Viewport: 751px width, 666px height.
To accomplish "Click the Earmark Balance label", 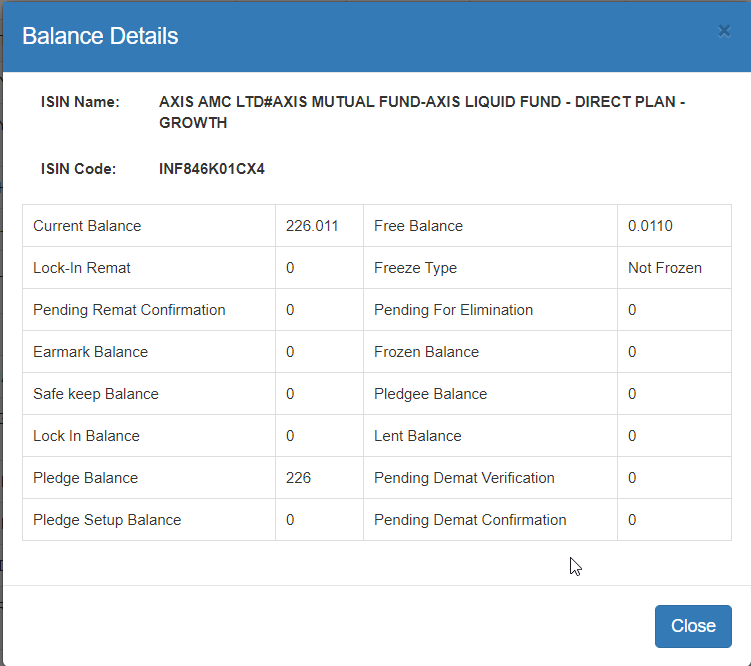I will [91, 352].
